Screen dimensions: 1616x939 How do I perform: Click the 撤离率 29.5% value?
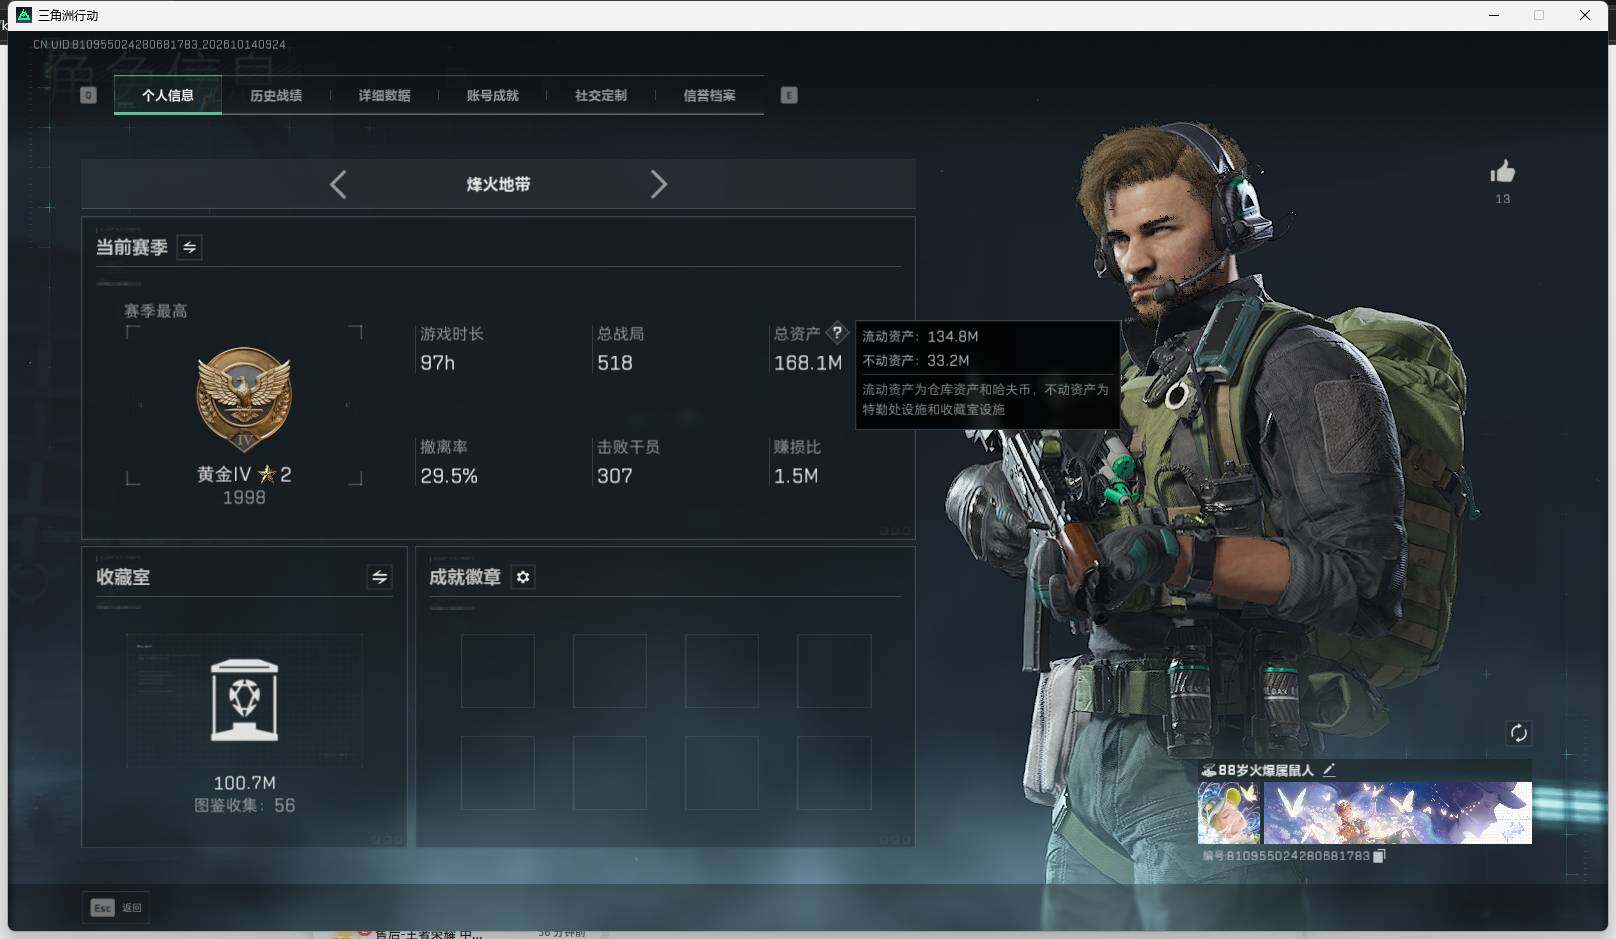[x=449, y=476]
